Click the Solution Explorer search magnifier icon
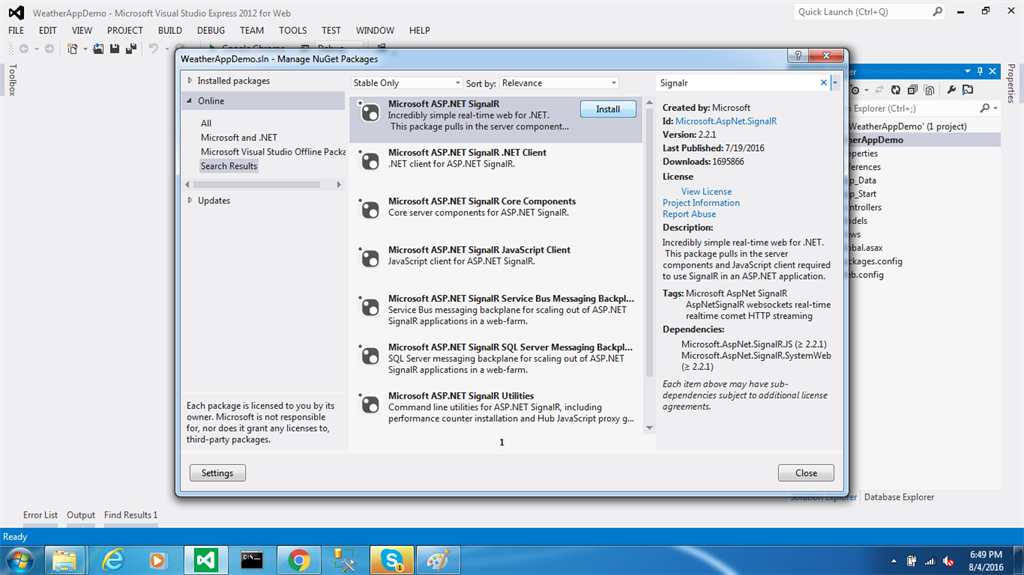The width and height of the screenshot is (1024, 575). point(985,108)
